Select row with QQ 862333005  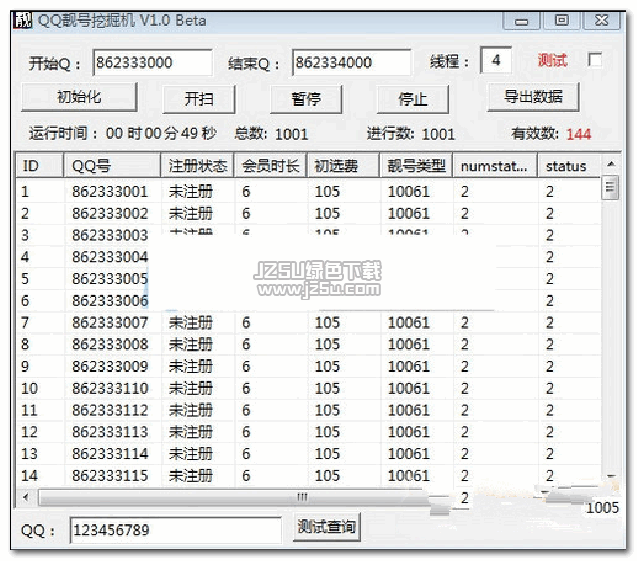click(308, 279)
